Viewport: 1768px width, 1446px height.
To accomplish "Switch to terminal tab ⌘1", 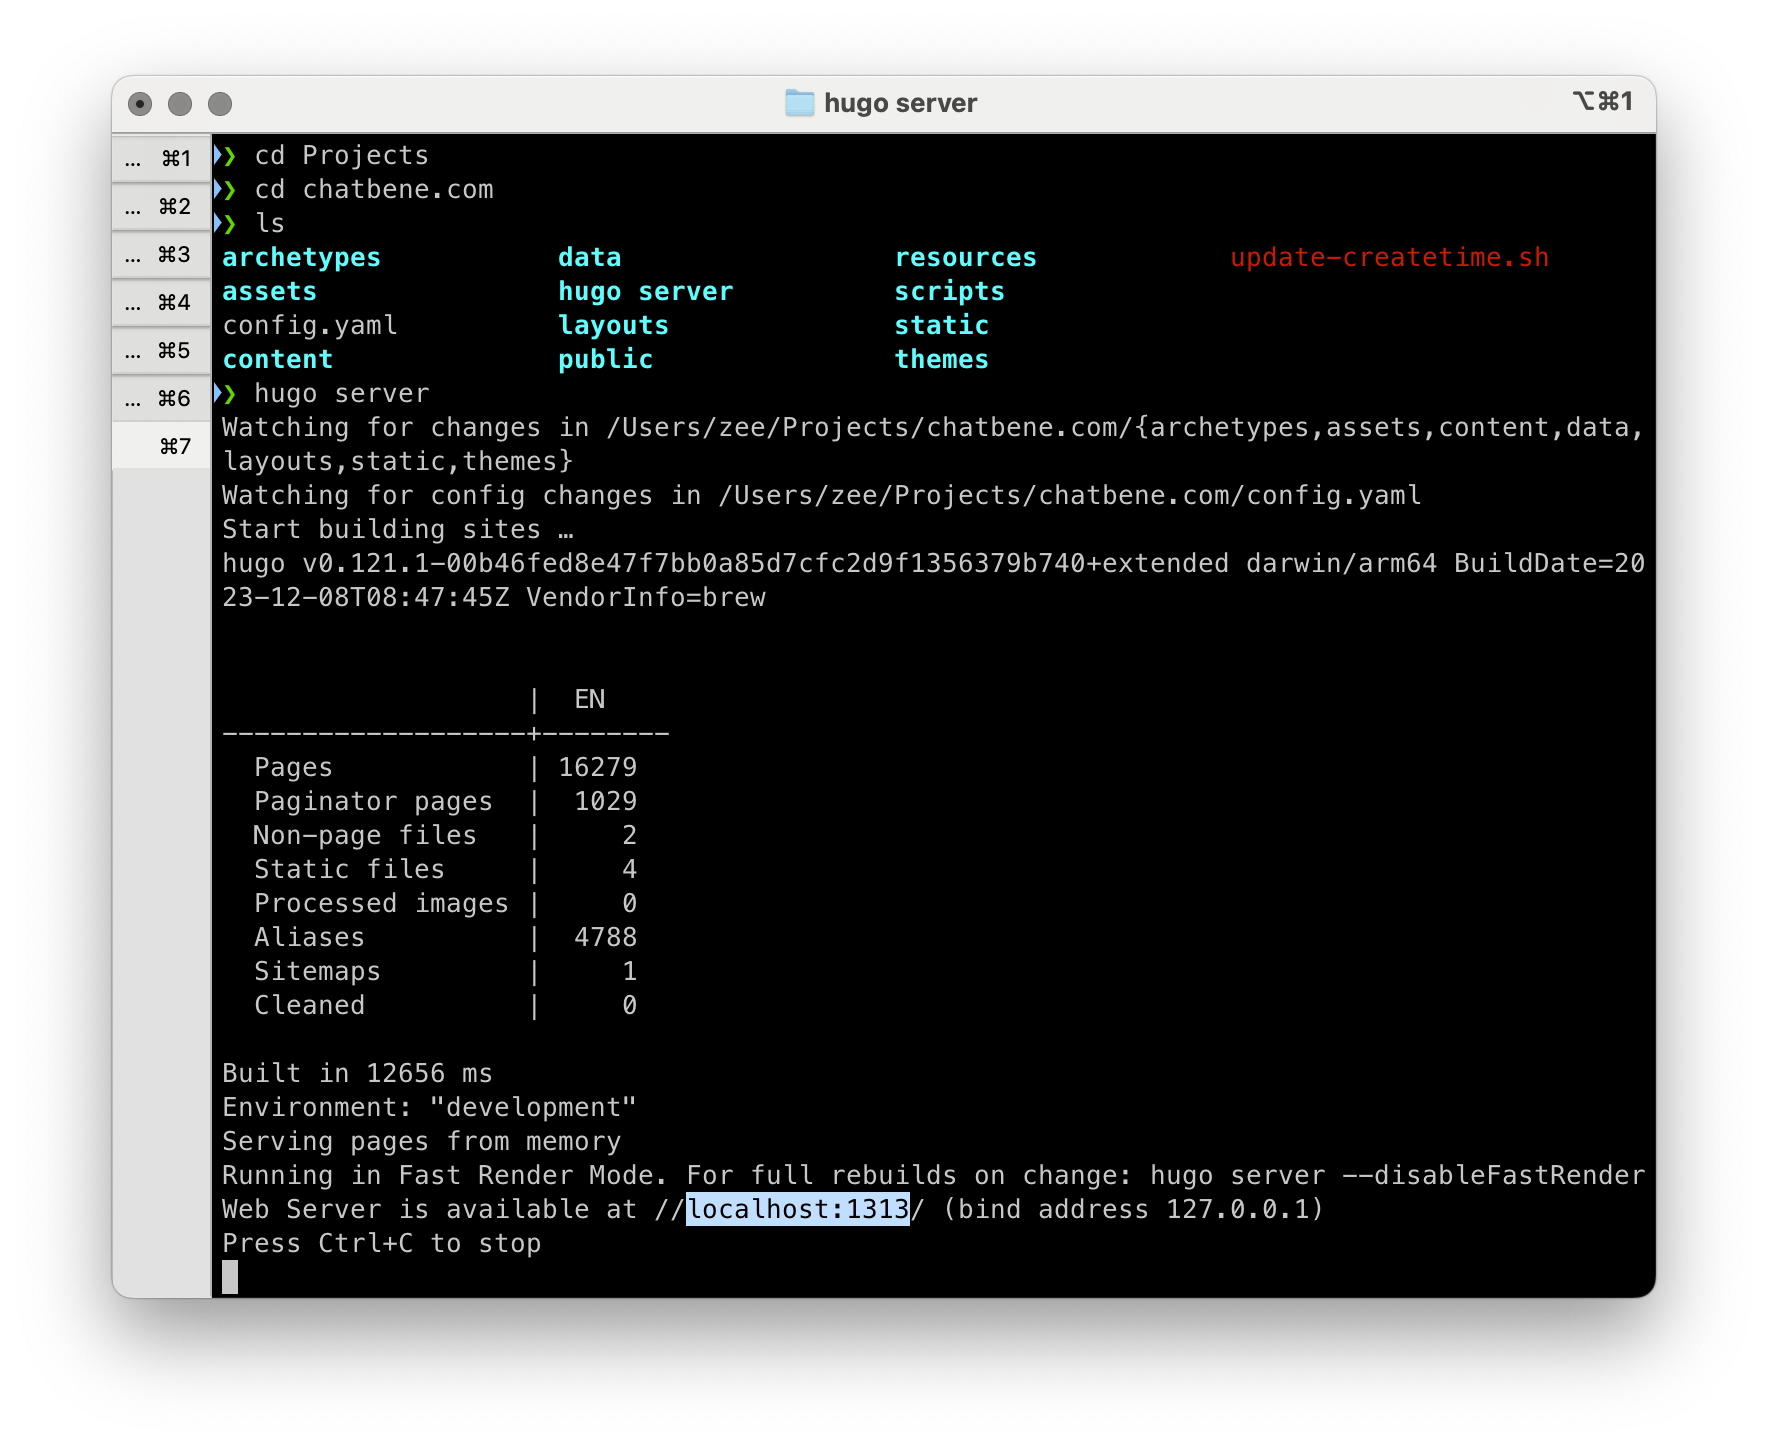I will tap(161, 158).
